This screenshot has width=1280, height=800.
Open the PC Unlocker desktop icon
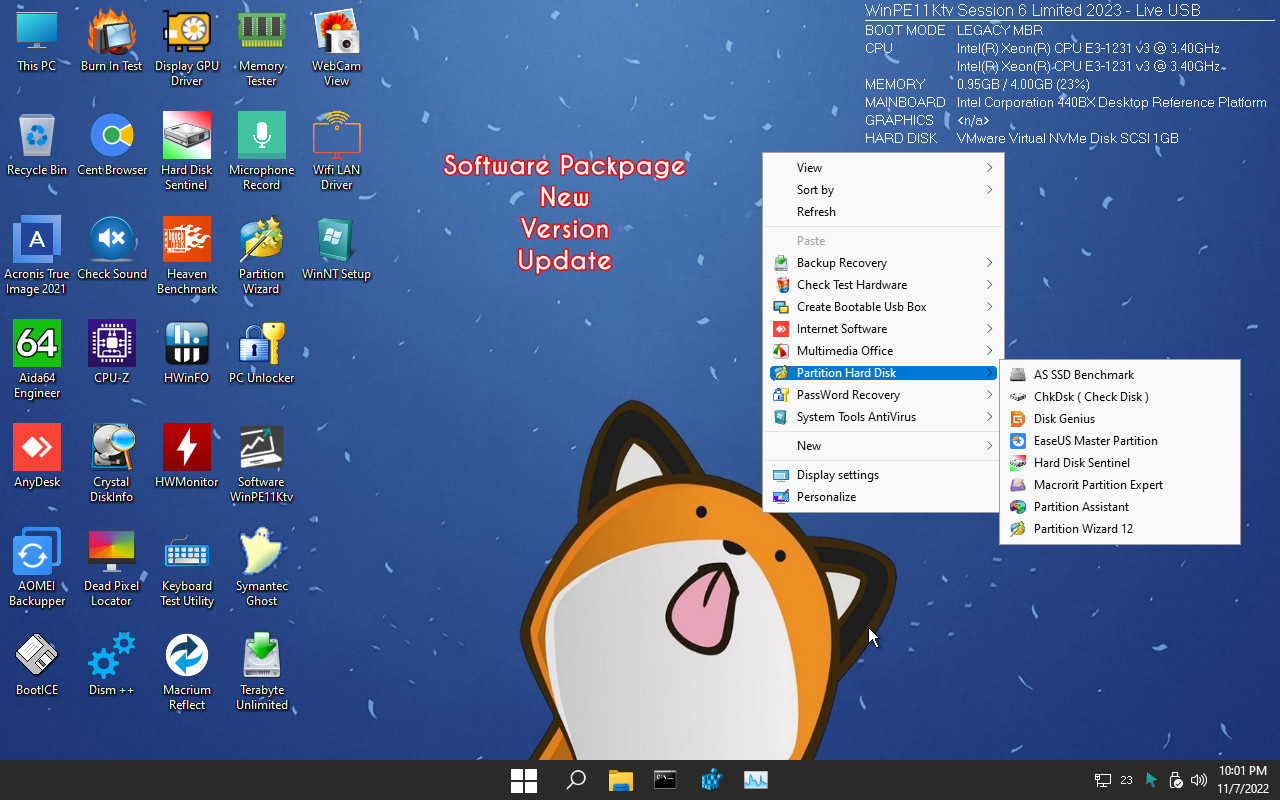(x=261, y=345)
